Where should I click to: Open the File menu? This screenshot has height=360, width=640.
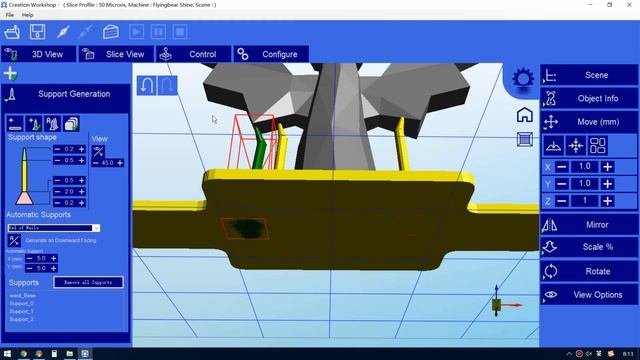[x=10, y=15]
